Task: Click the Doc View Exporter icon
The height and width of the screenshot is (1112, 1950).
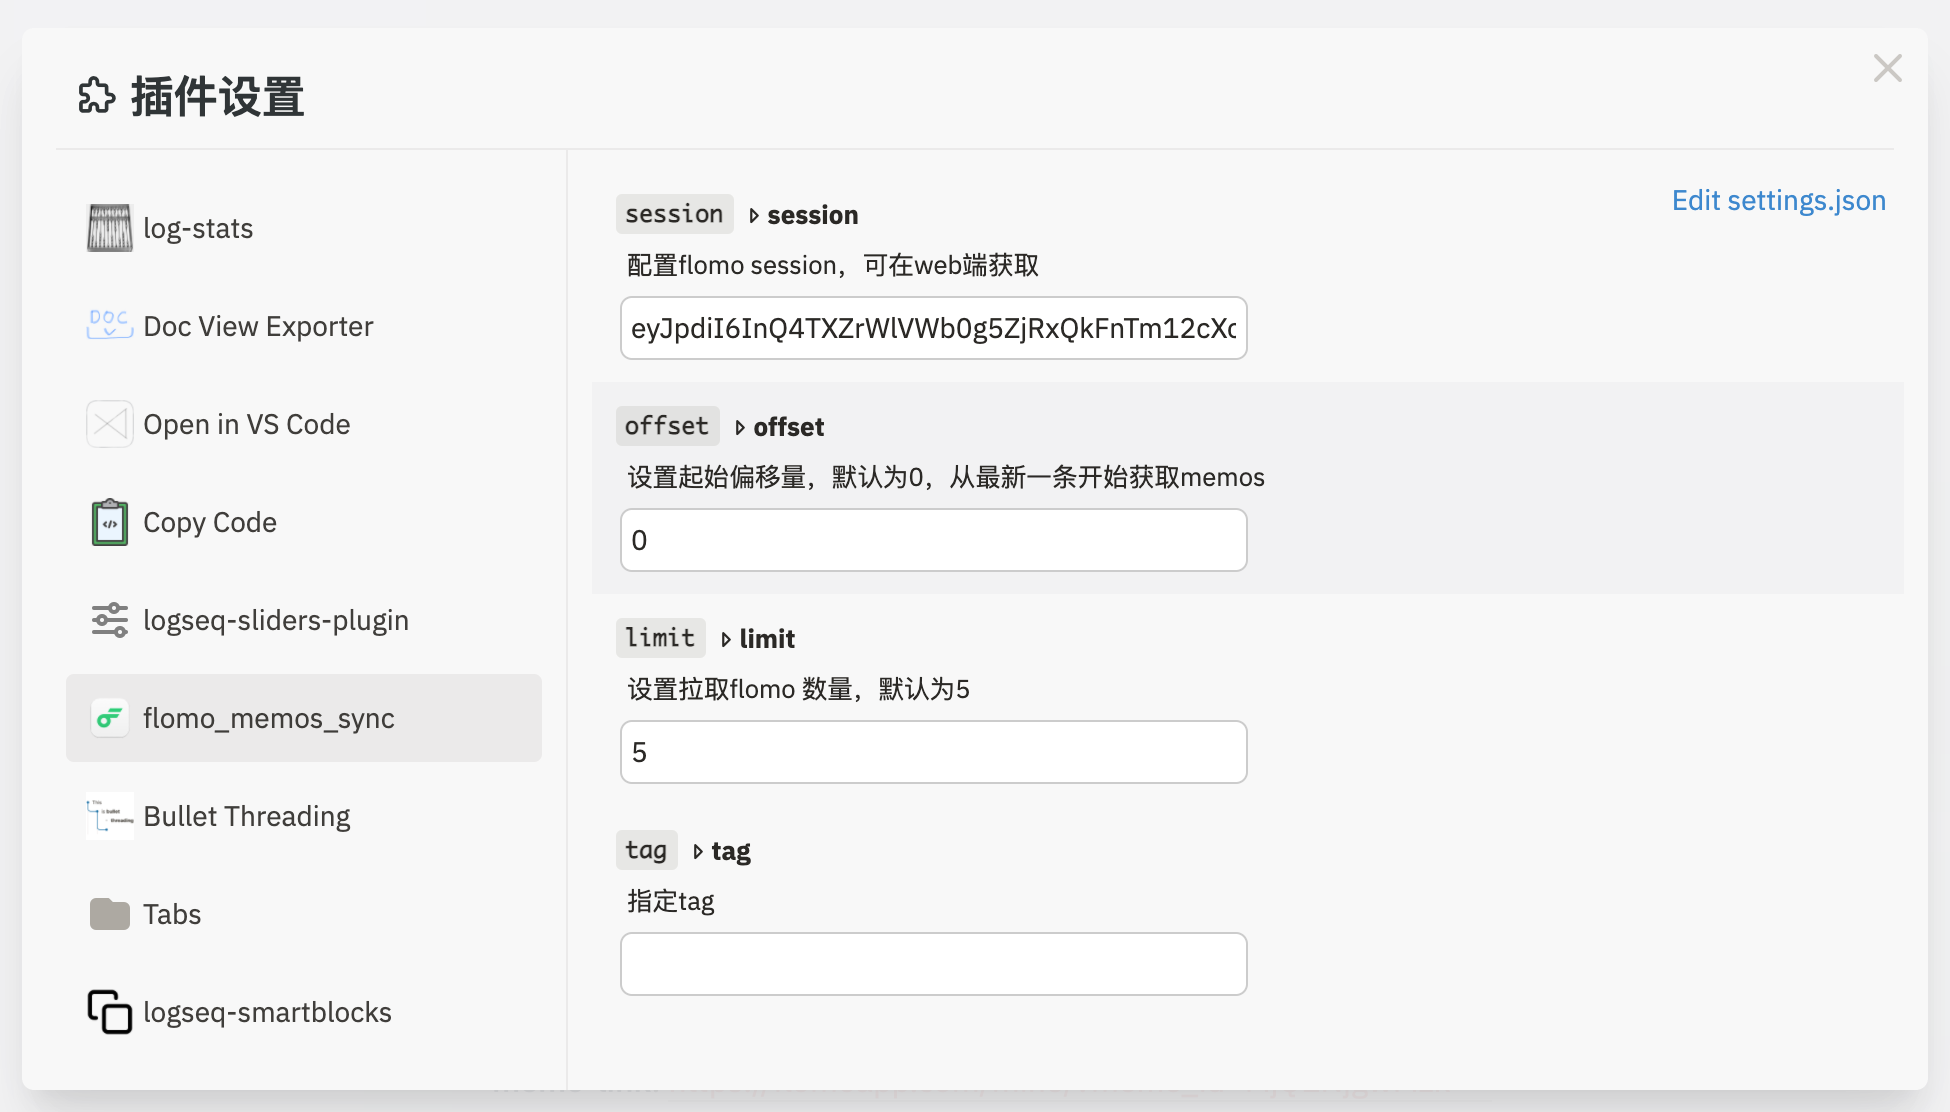Action: pyautogui.click(x=107, y=326)
